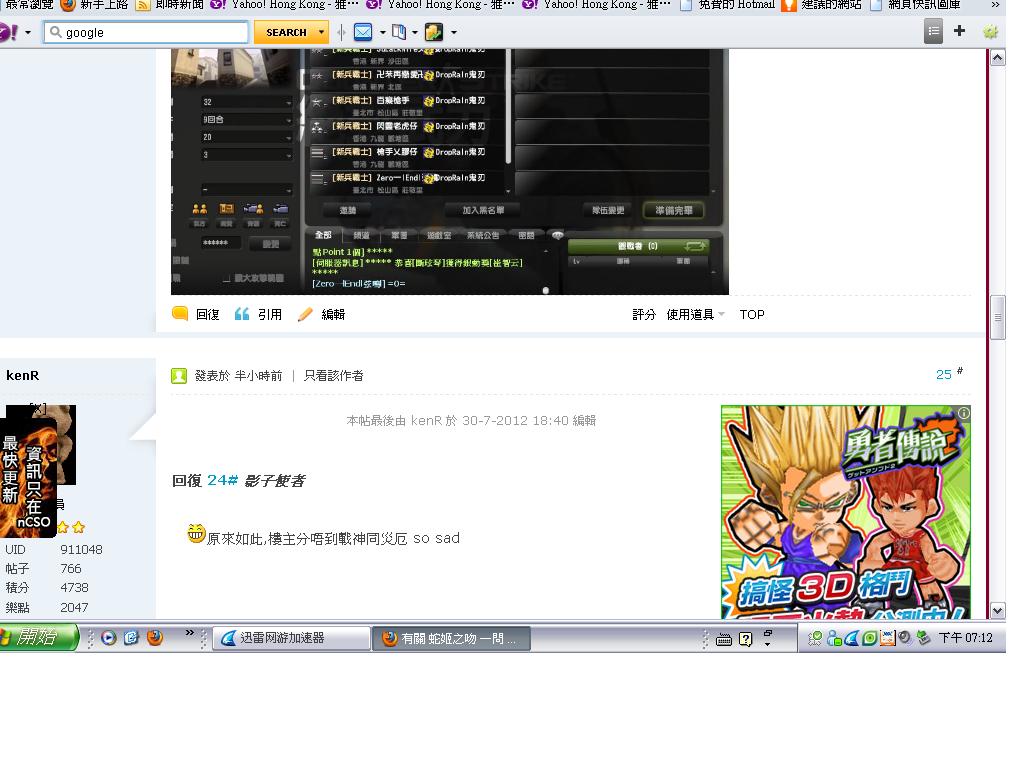
Task: Click the green author icon beside 發表於
Action: coord(179,376)
